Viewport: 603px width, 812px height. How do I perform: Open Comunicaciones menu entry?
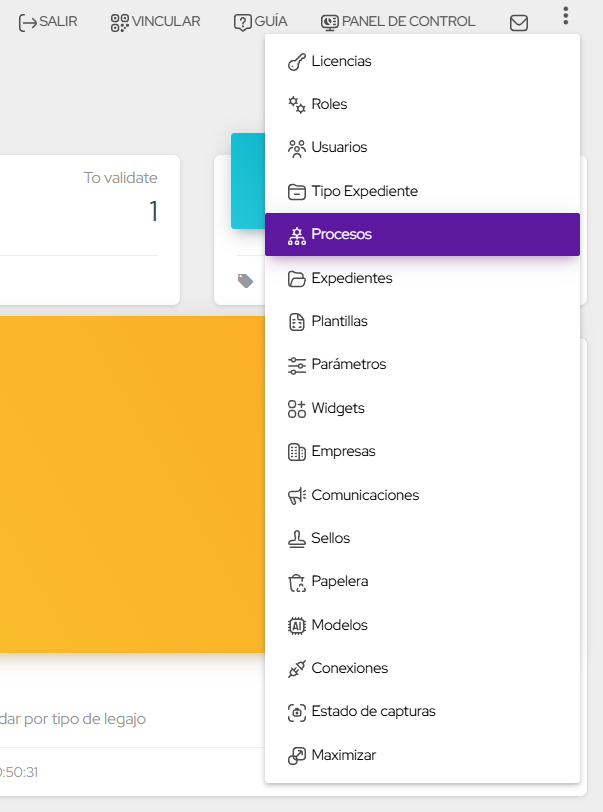tap(364, 496)
